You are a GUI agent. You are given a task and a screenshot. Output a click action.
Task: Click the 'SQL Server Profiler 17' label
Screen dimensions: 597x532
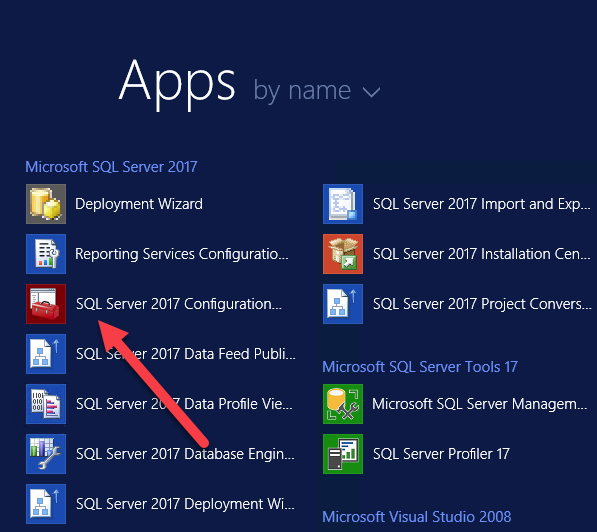tap(441, 454)
